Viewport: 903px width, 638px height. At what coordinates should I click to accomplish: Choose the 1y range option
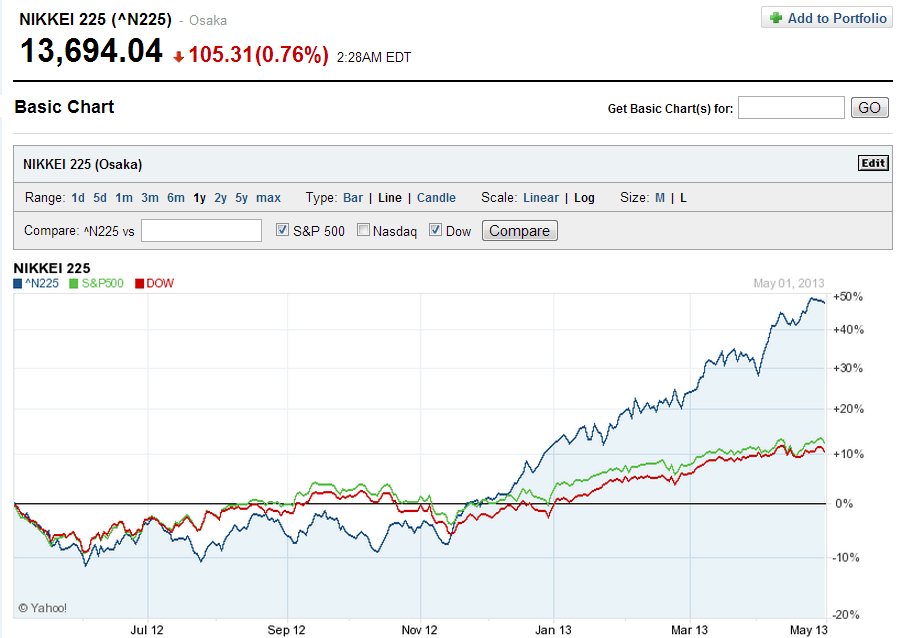(x=199, y=198)
